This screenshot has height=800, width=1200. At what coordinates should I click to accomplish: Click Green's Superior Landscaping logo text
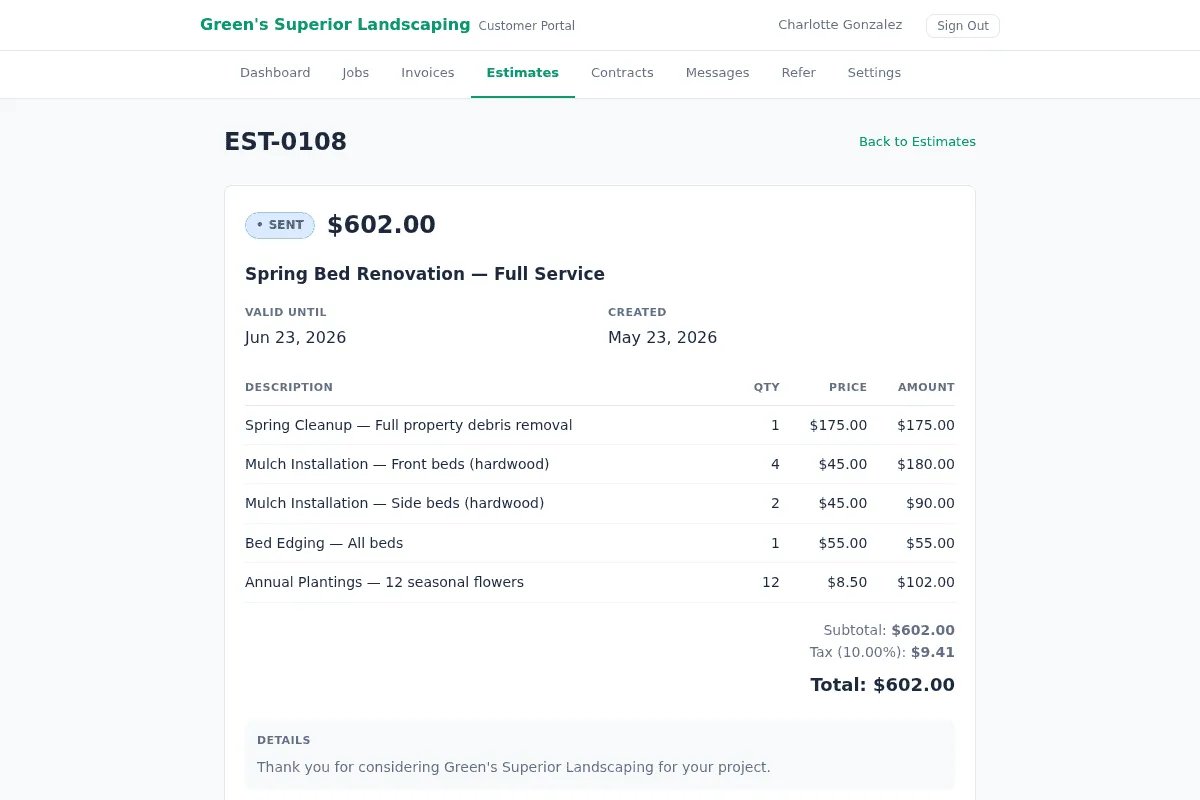tap(335, 25)
